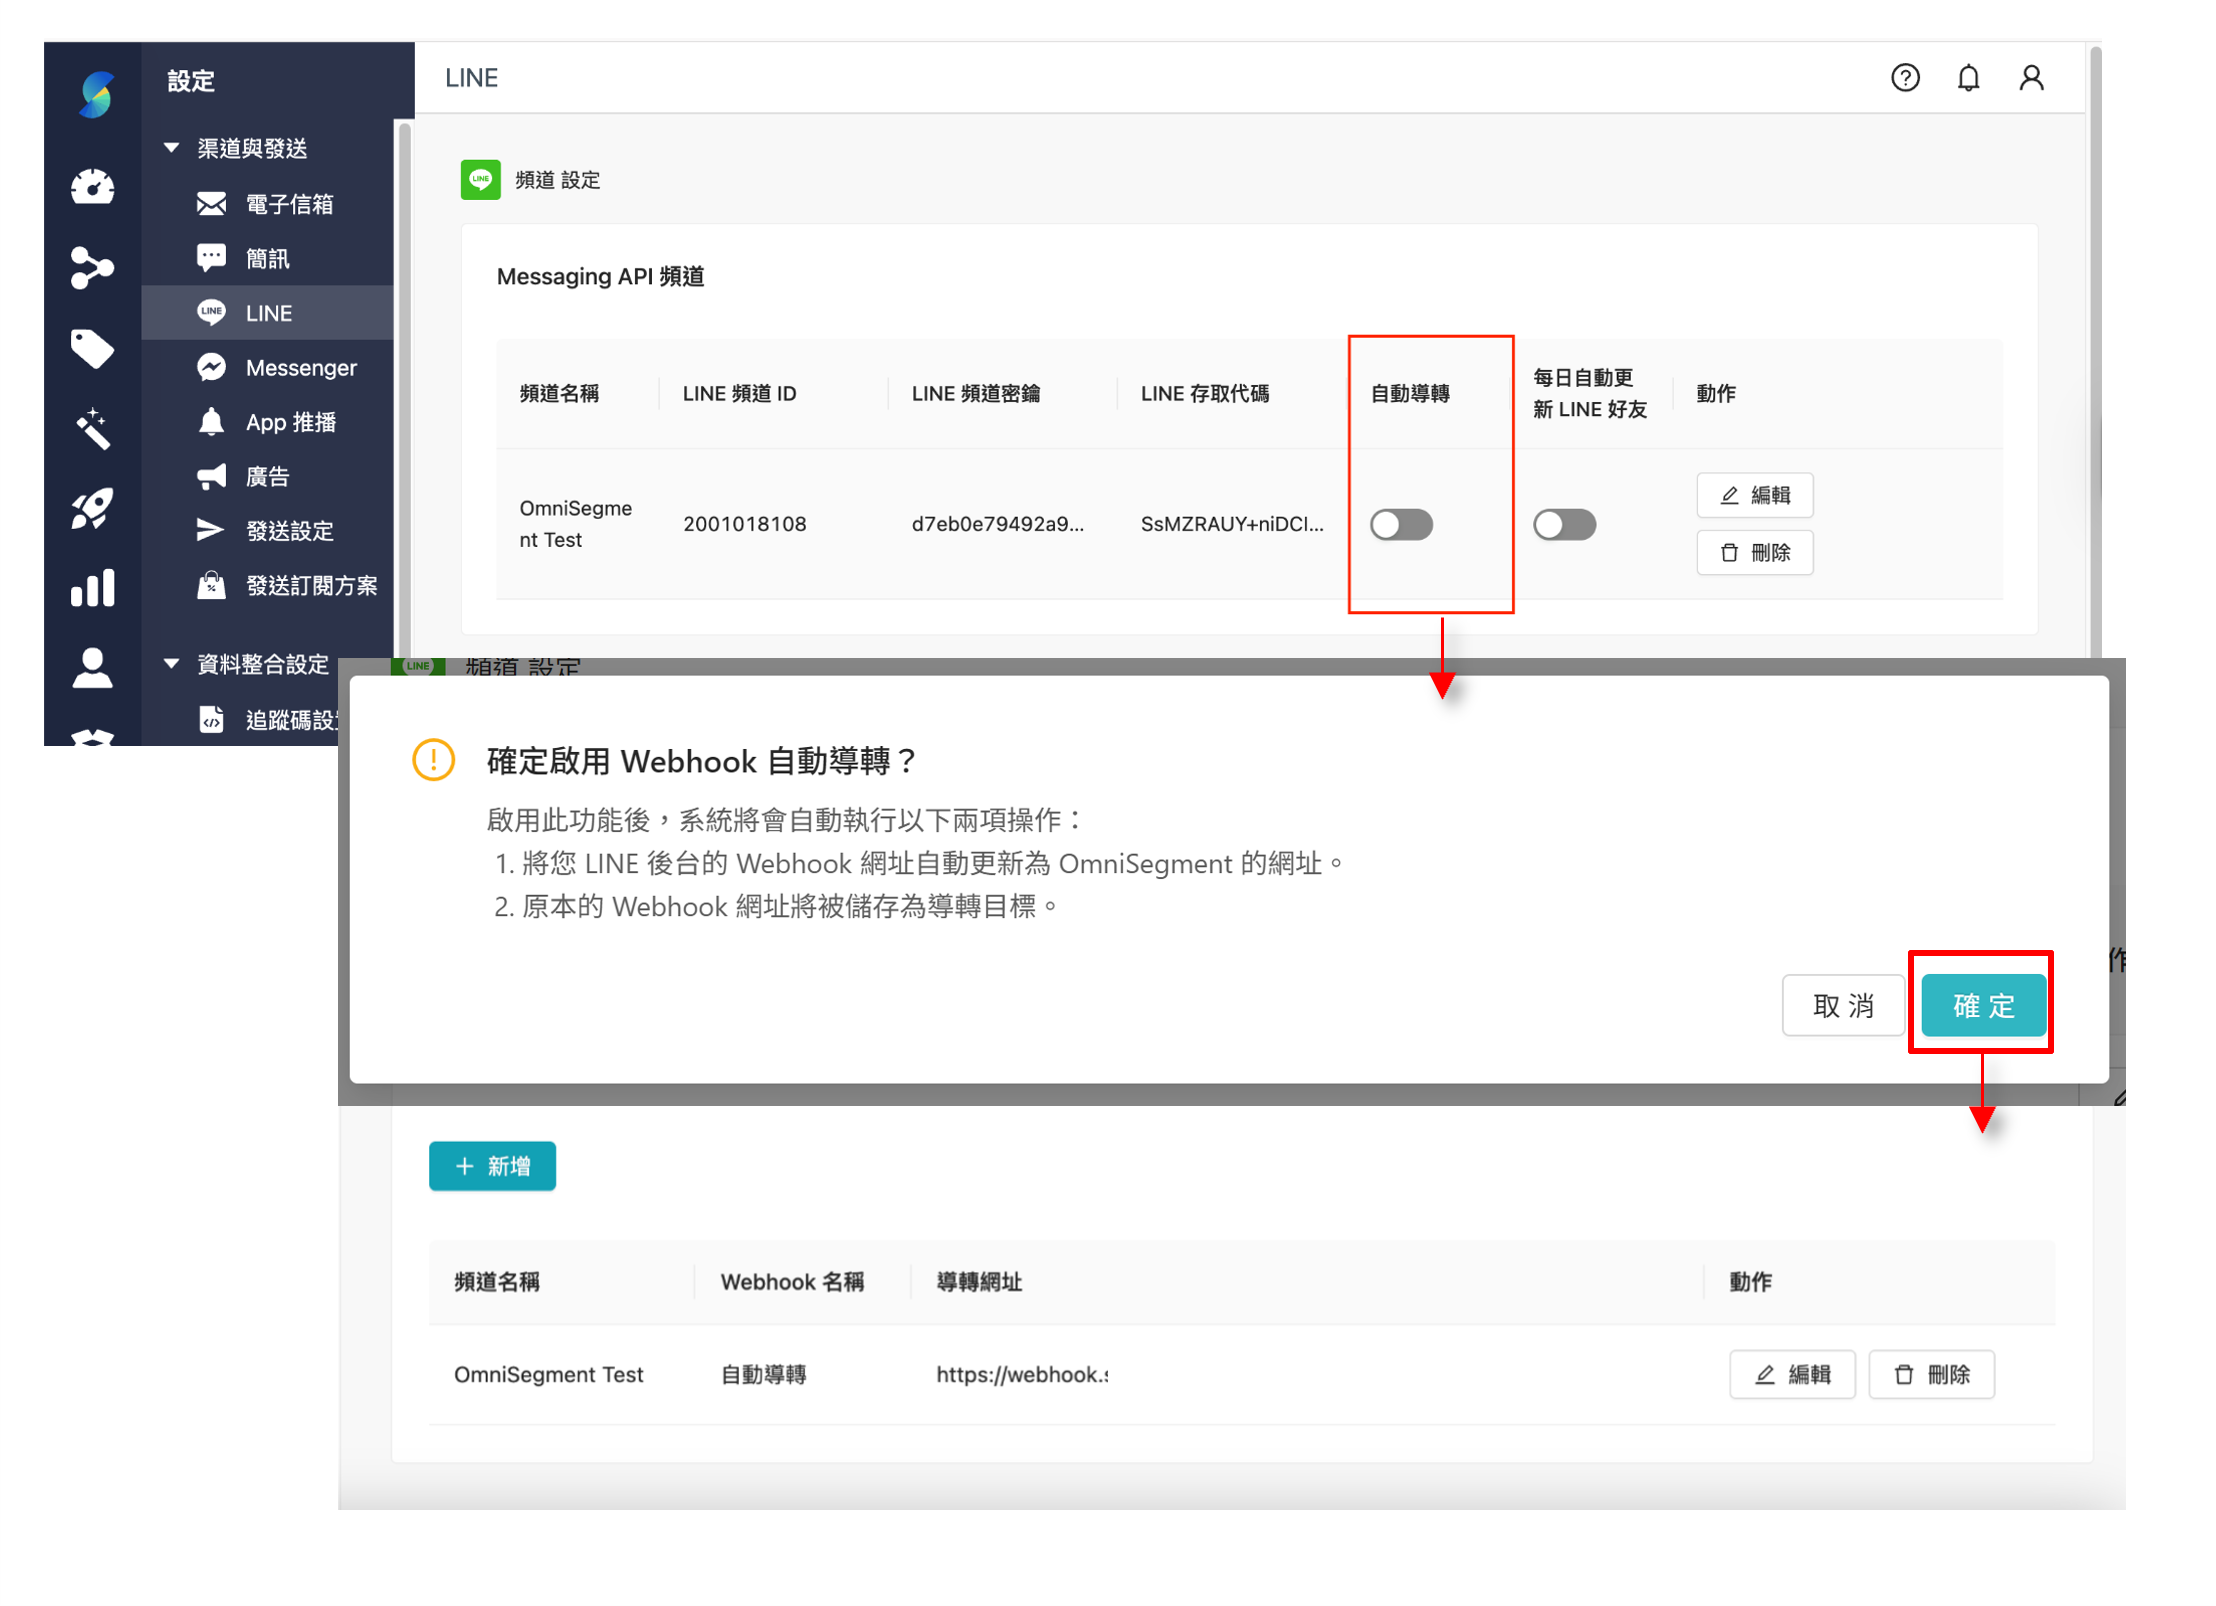Open the notification bell icon in top bar
This screenshot has height=1606, width=2216.
coord(1968,78)
